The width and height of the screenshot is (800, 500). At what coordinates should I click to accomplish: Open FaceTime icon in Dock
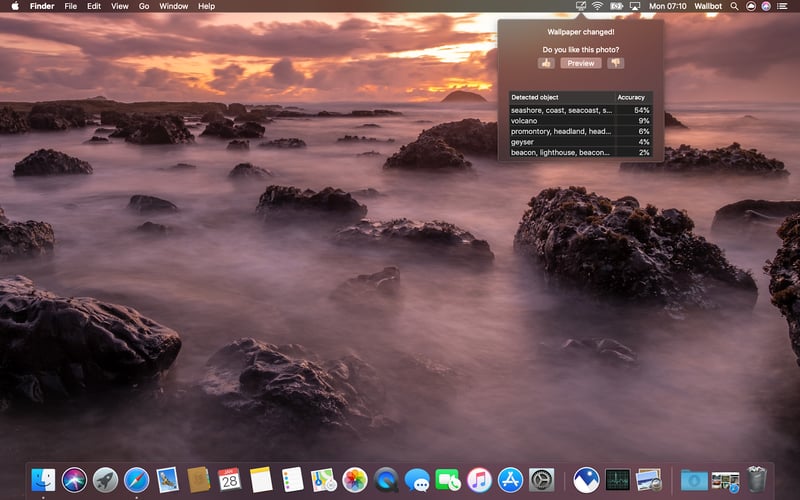pos(448,480)
